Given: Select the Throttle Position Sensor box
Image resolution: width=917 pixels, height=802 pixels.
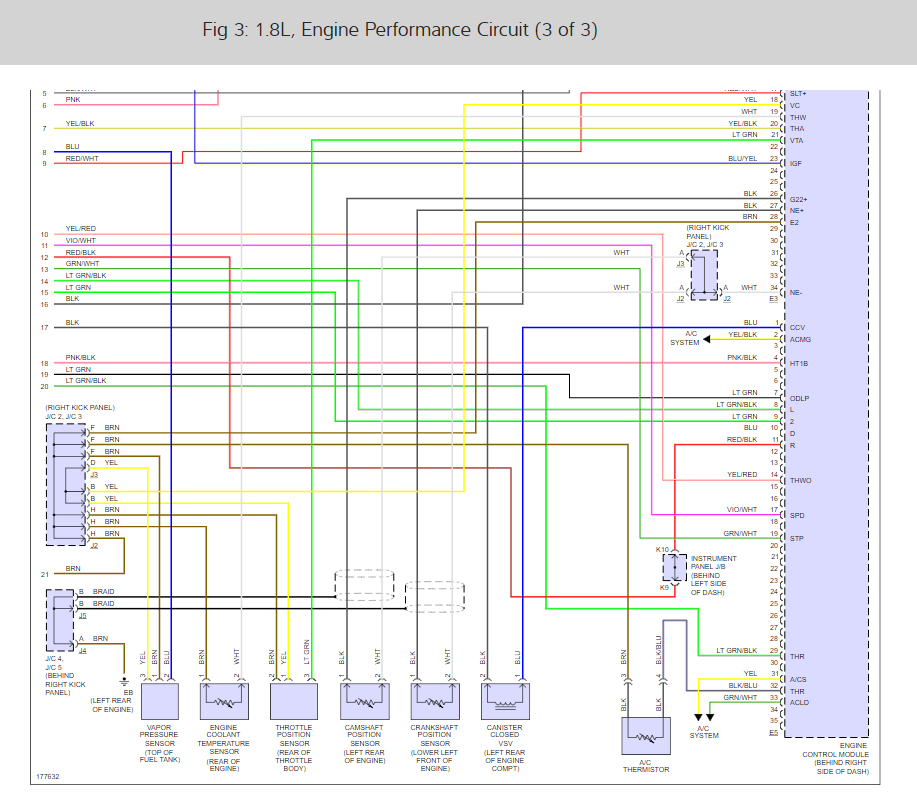Looking at the screenshot, I should coord(294,701).
